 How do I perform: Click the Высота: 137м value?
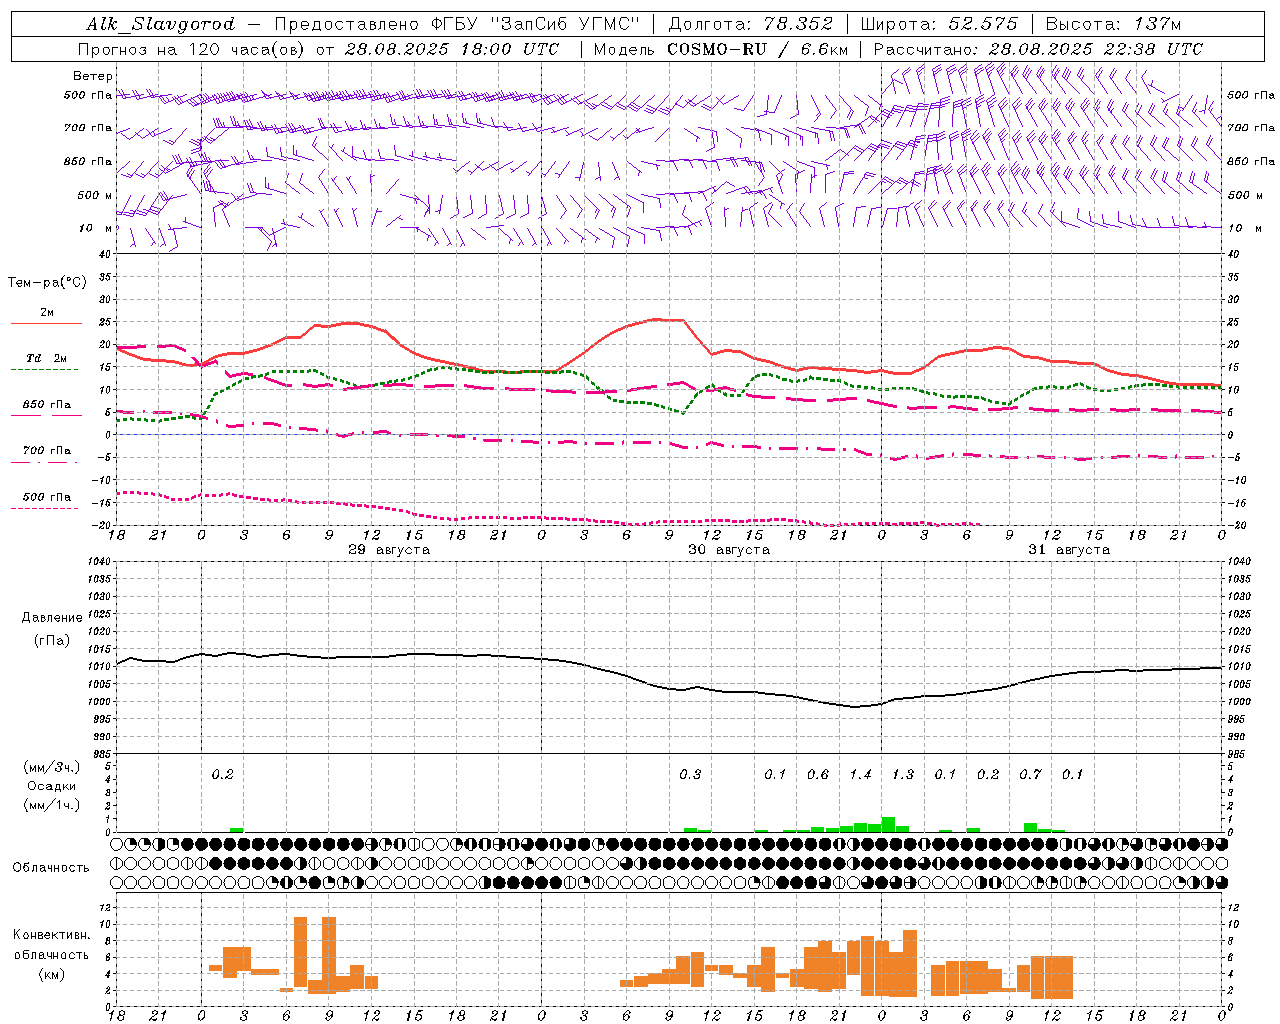[1113, 24]
